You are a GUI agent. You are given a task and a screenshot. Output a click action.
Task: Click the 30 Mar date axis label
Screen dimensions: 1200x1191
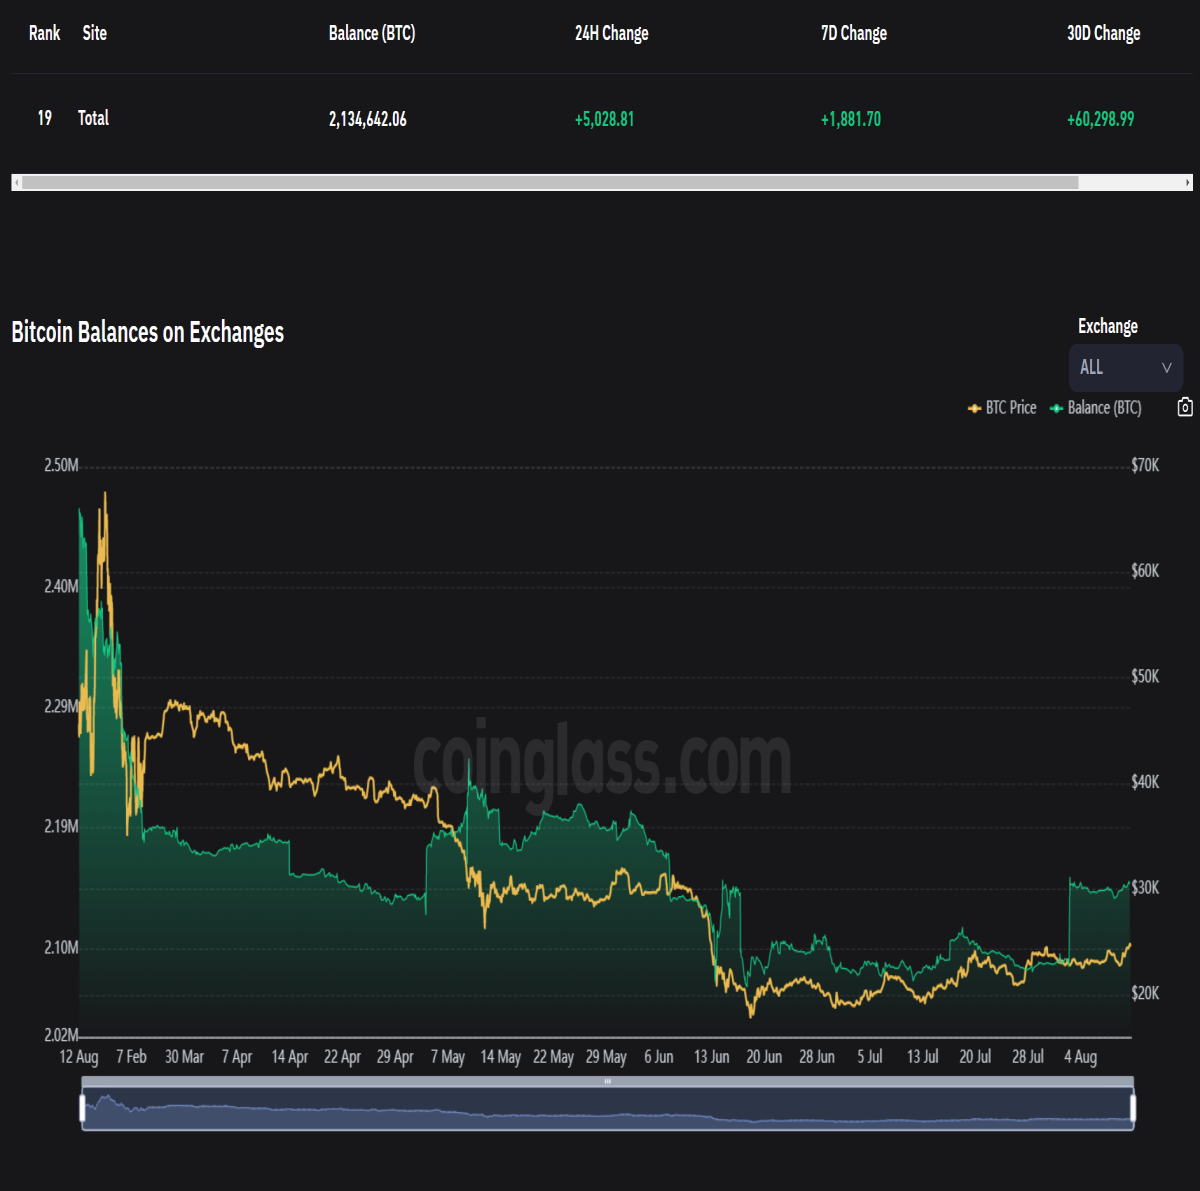click(x=184, y=1057)
